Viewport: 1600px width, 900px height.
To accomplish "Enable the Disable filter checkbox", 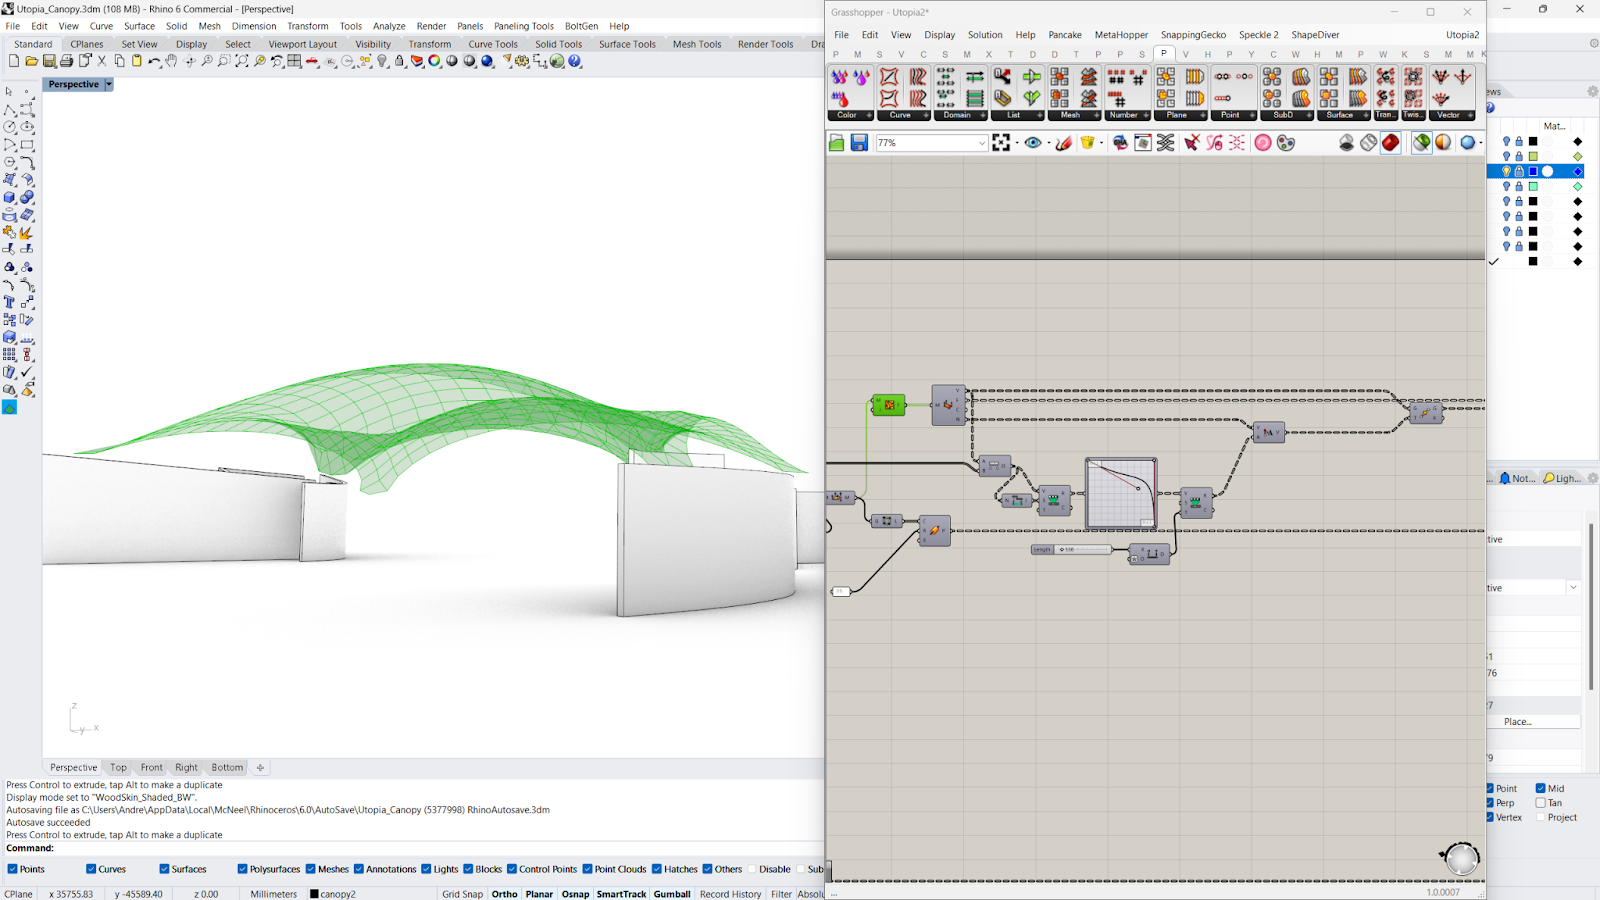I will click(x=752, y=869).
